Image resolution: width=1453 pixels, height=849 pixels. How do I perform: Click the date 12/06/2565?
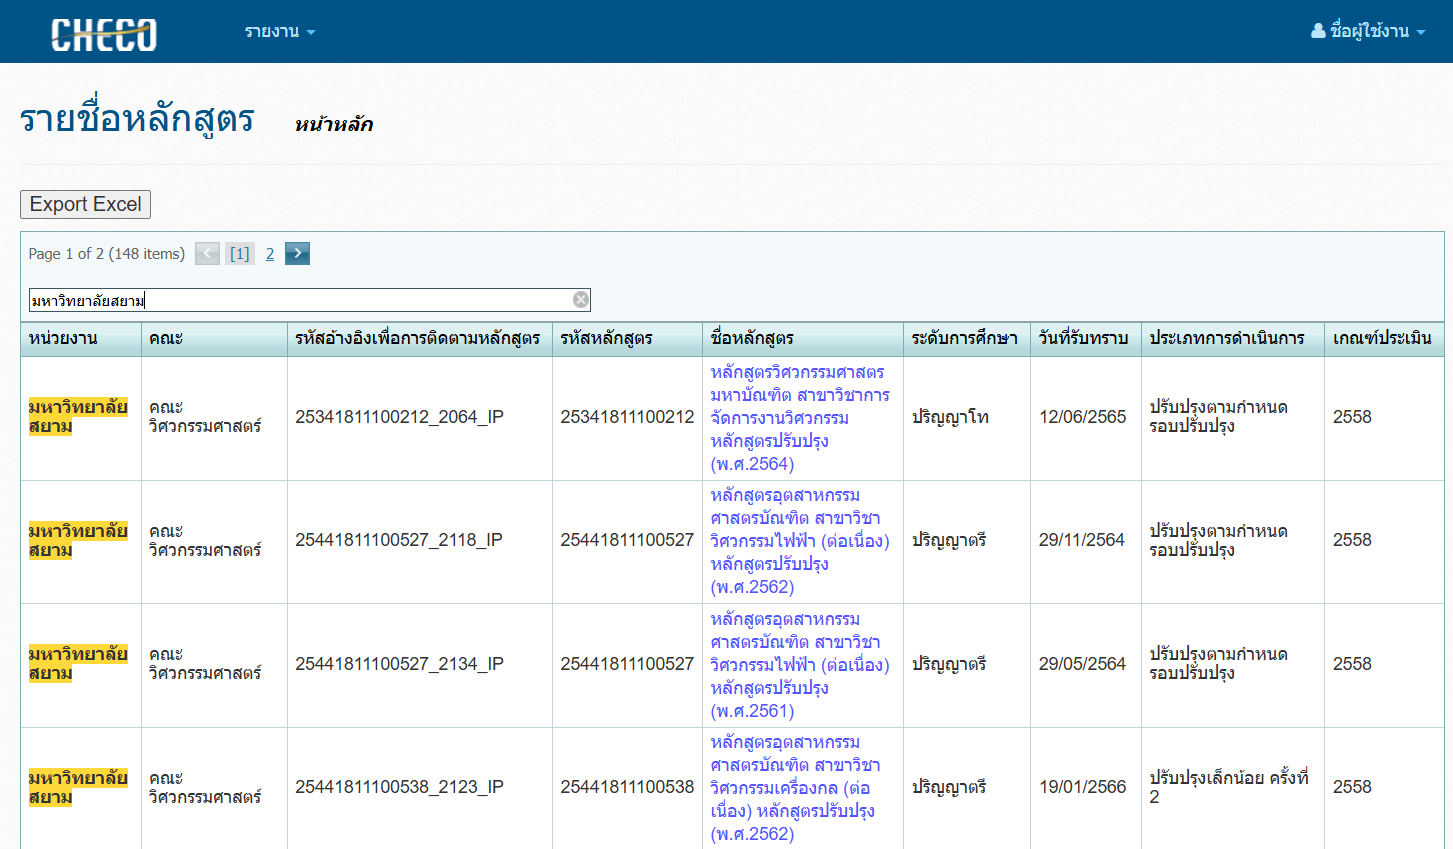point(1082,417)
